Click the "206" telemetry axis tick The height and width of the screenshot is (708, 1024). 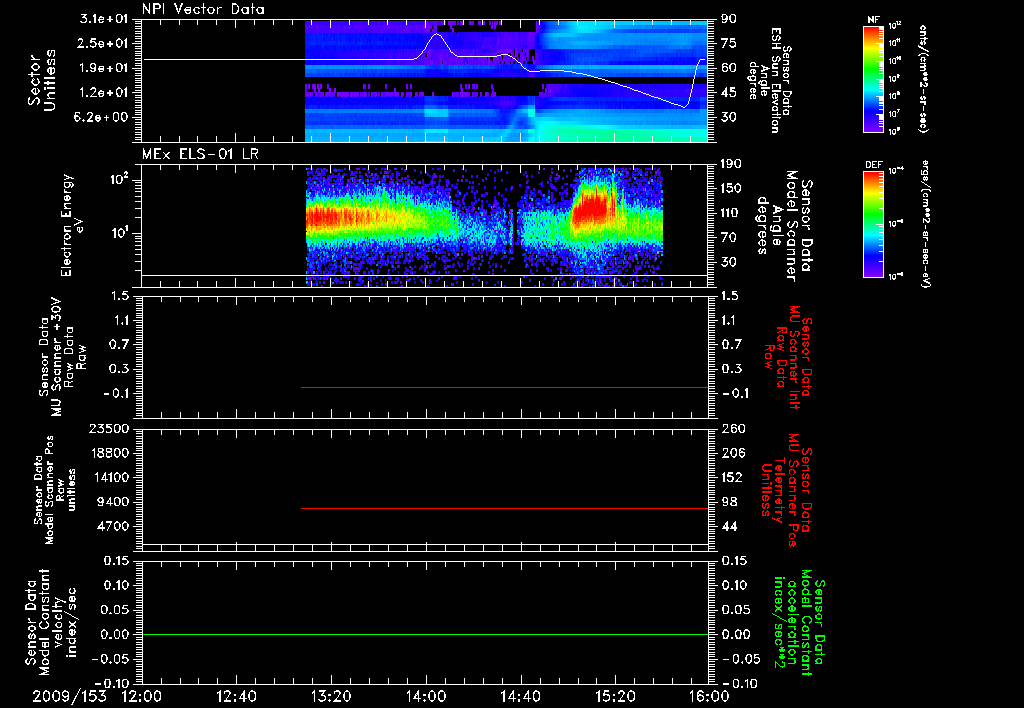coord(732,453)
